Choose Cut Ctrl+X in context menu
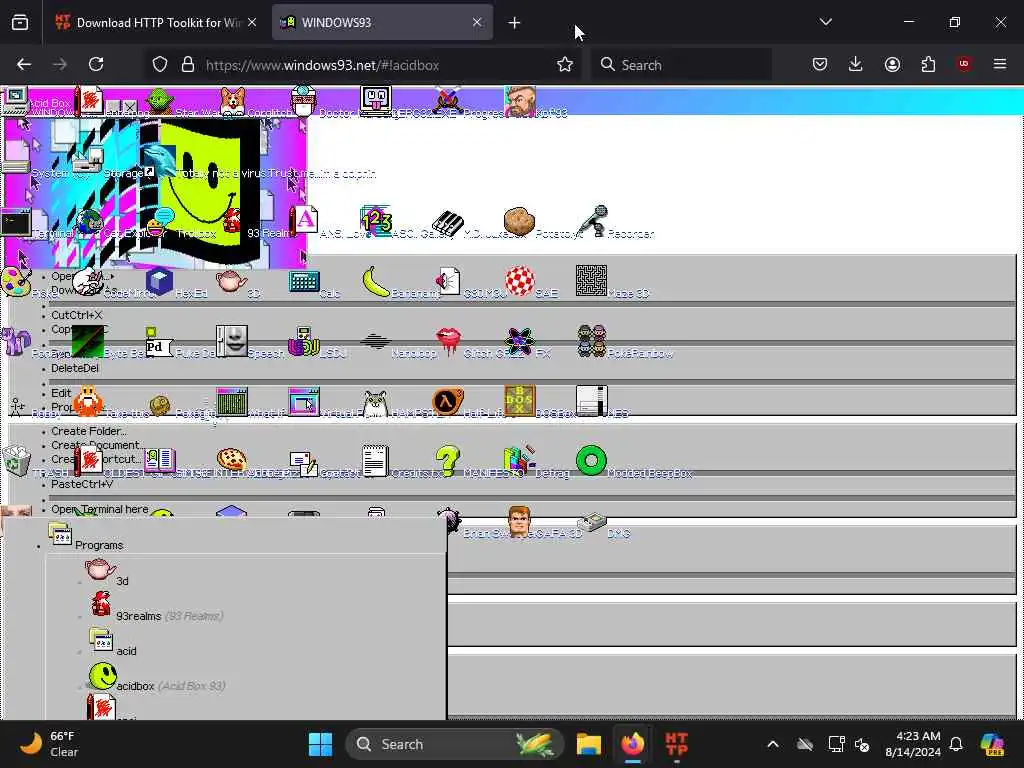This screenshot has width=1024, height=768. click(x=77, y=315)
